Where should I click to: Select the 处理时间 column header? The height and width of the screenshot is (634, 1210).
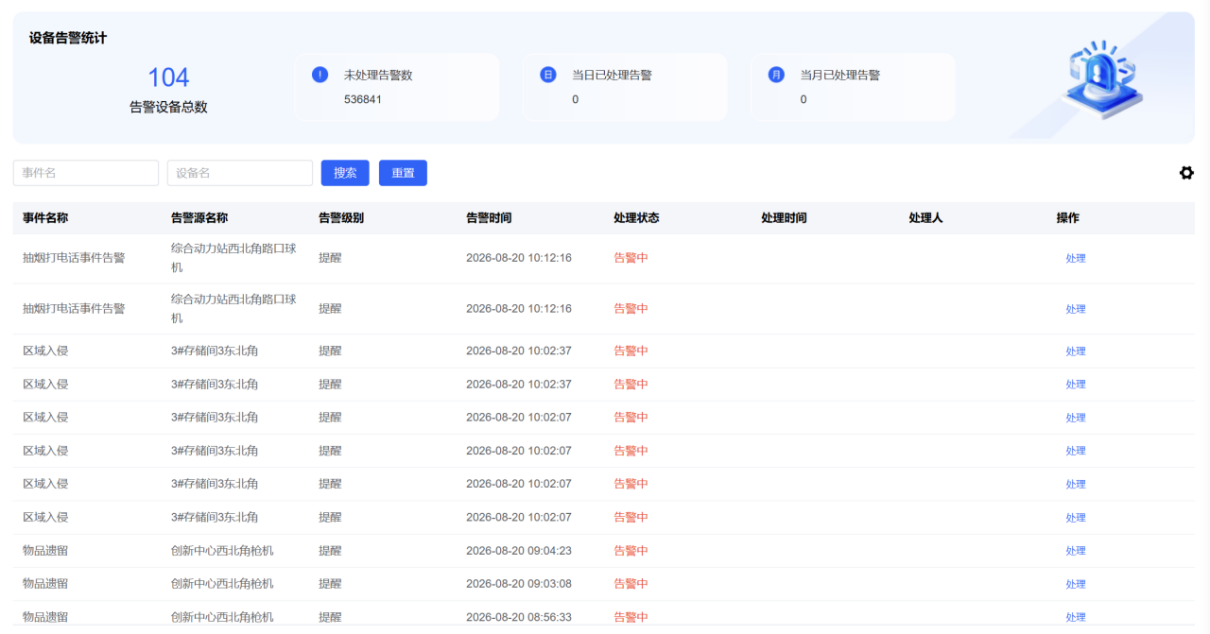pyautogui.click(x=784, y=218)
